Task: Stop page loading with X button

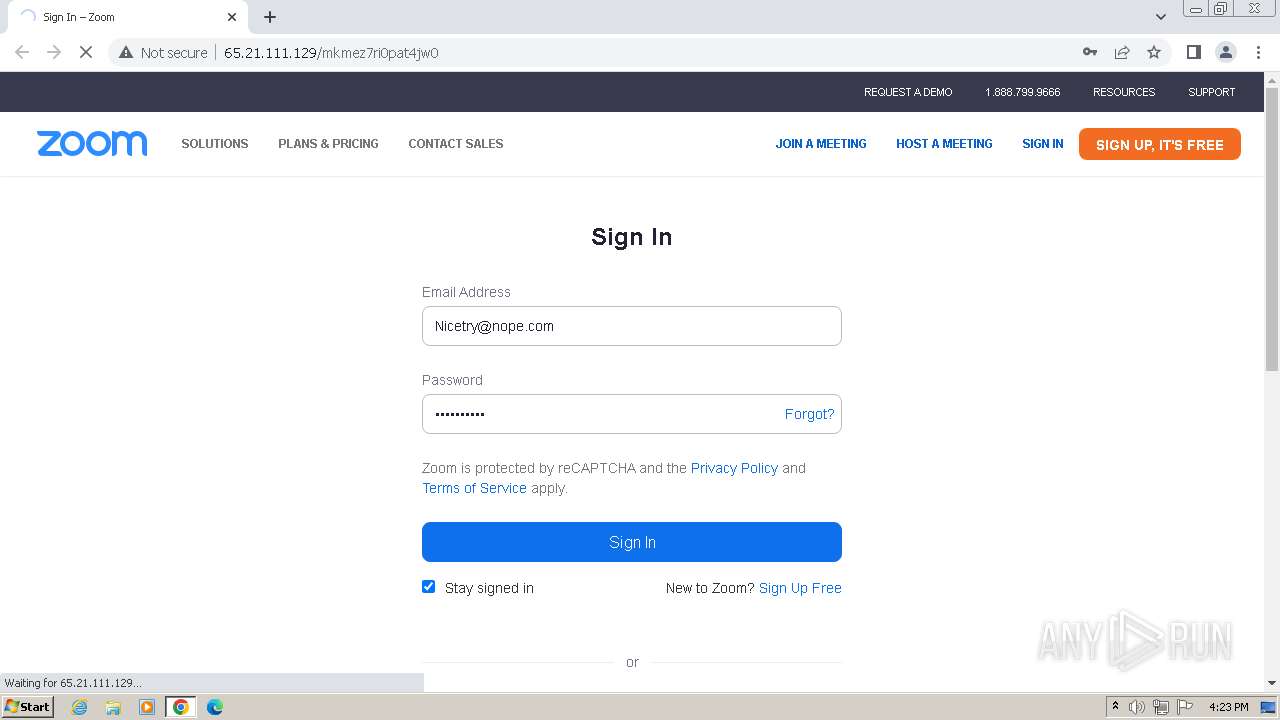Action: pyautogui.click(x=86, y=52)
